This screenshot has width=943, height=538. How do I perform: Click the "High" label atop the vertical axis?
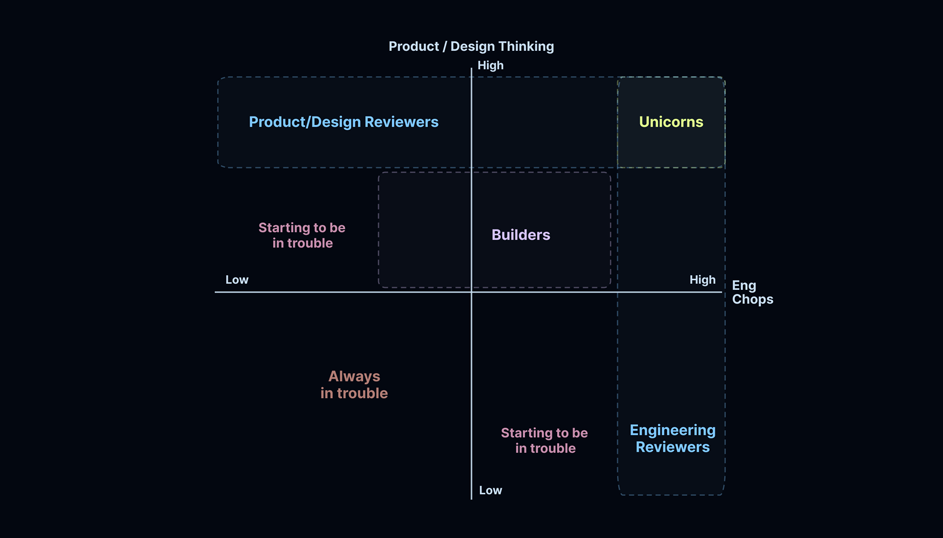tap(490, 66)
